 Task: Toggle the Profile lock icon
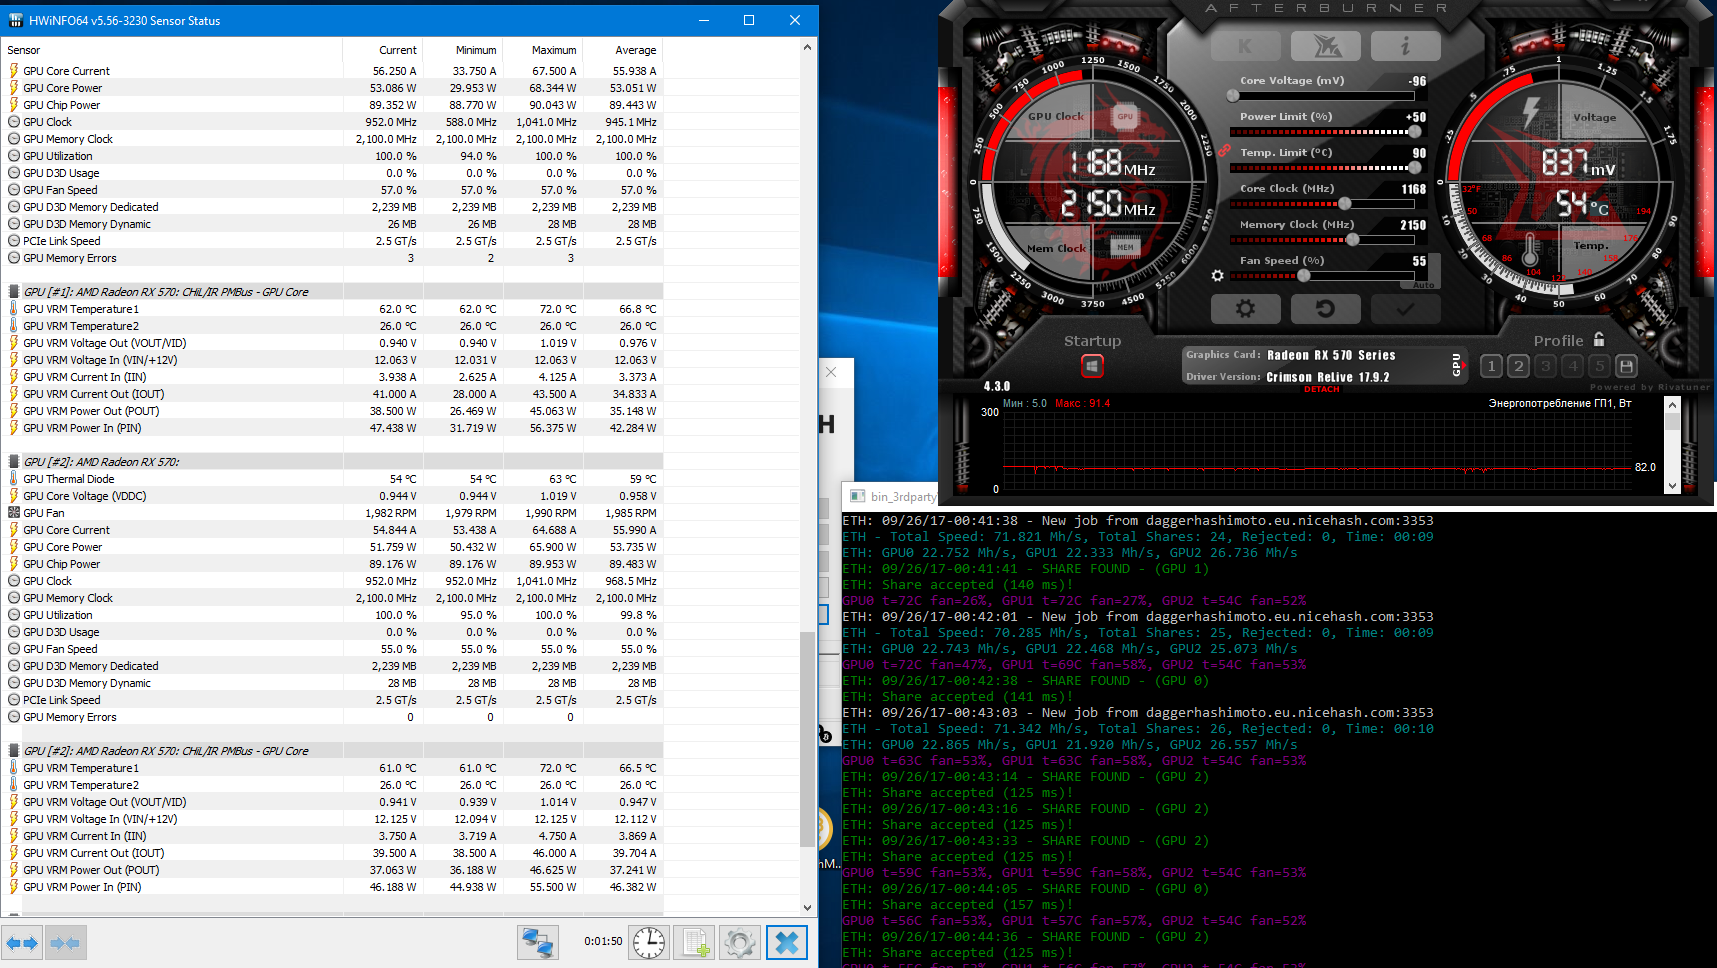click(1599, 339)
